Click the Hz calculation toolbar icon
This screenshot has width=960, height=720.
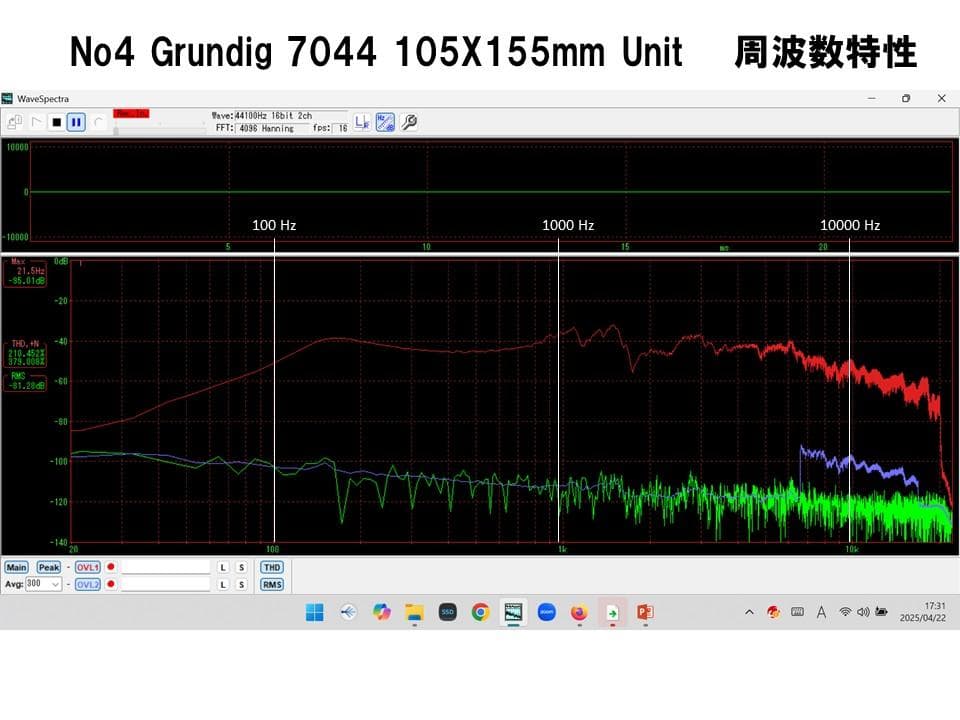click(x=385, y=122)
